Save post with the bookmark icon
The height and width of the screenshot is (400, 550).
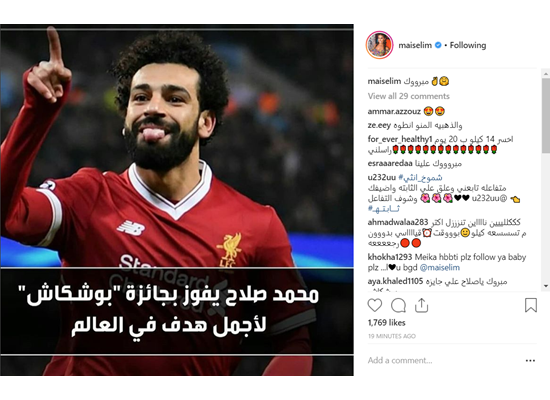531,305
